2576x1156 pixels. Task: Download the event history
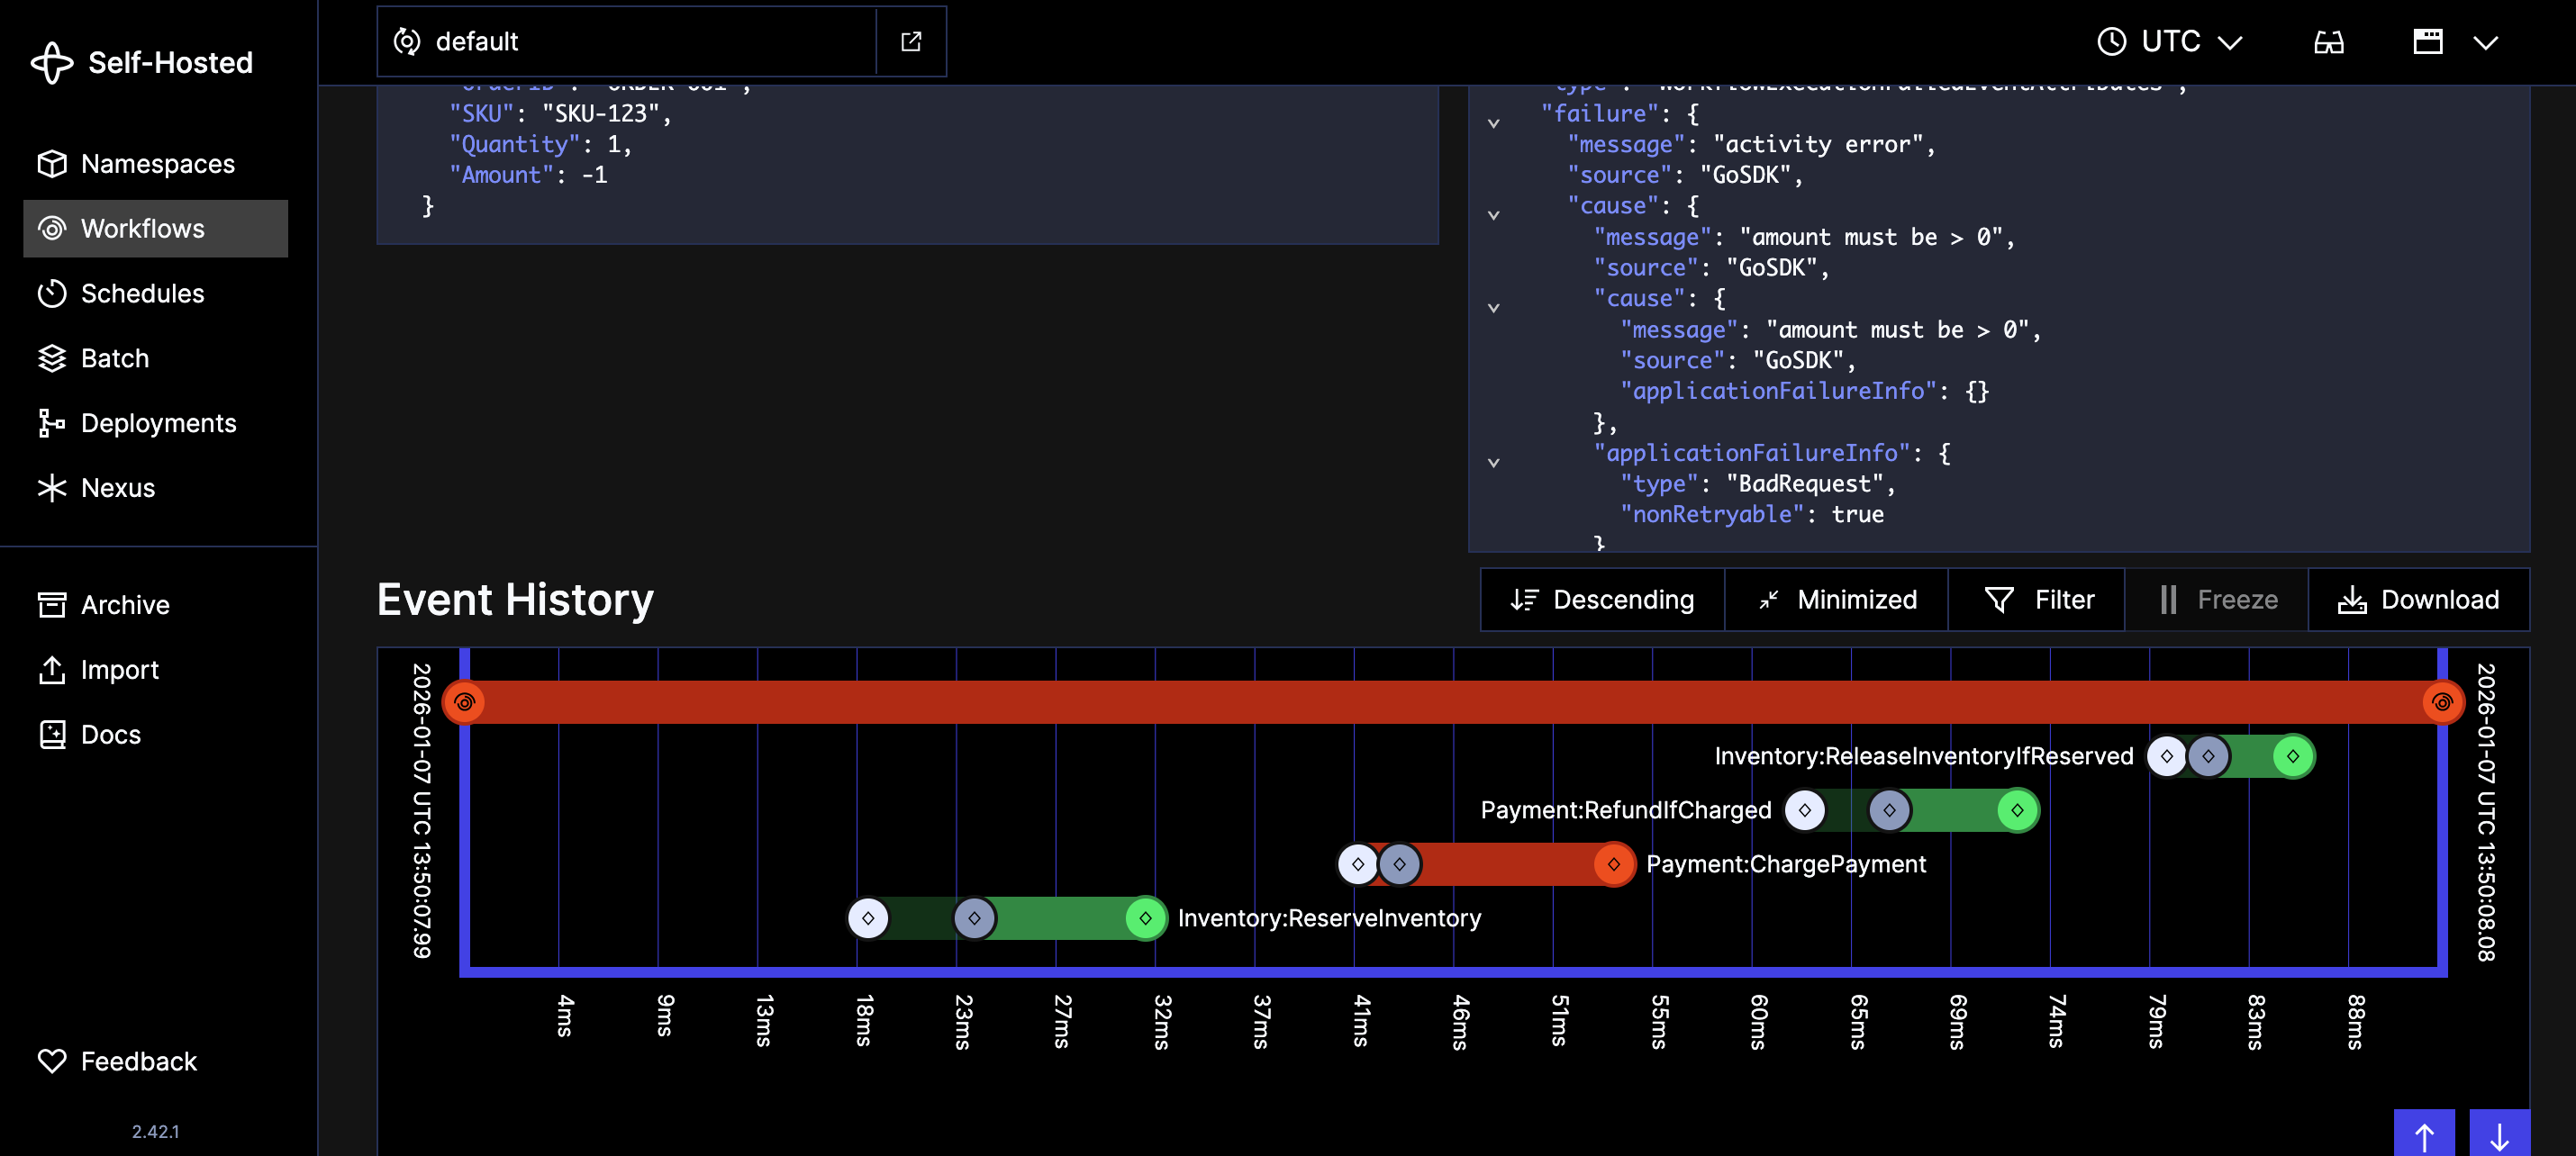click(x=2419, y=599)
